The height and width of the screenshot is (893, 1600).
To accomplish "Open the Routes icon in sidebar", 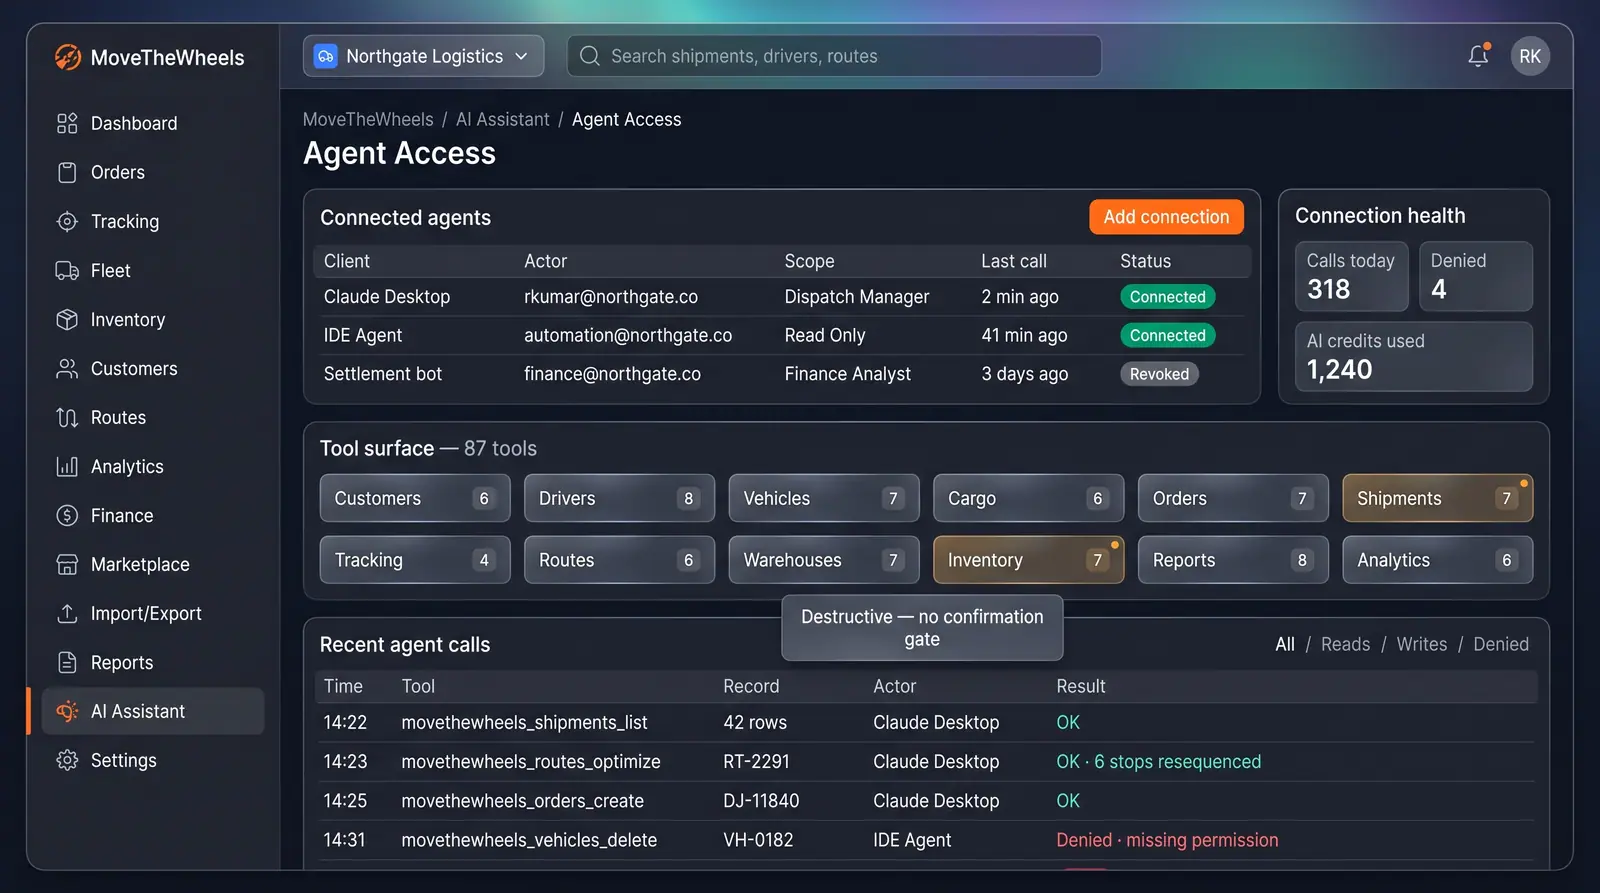I will pos(67,417).
